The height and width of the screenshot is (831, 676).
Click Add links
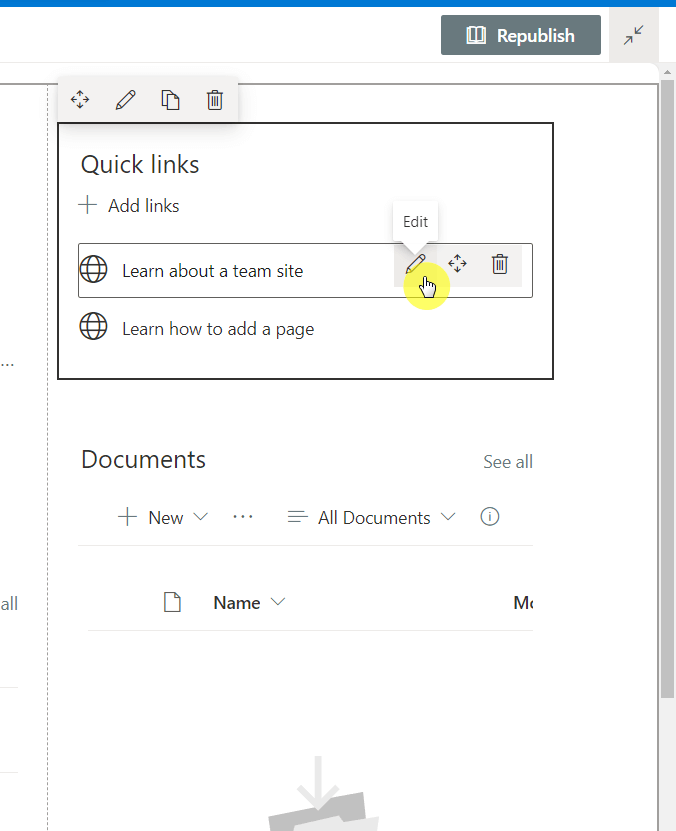pyautogui.click(x=129, y=206)
